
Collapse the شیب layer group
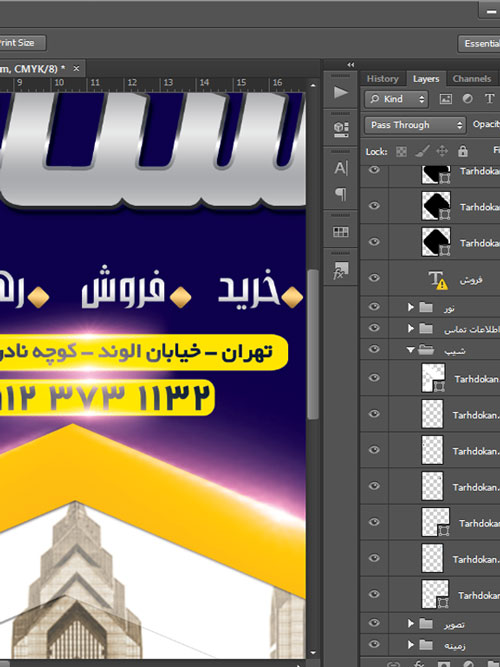pyautogui.click(x=411, y=350)
